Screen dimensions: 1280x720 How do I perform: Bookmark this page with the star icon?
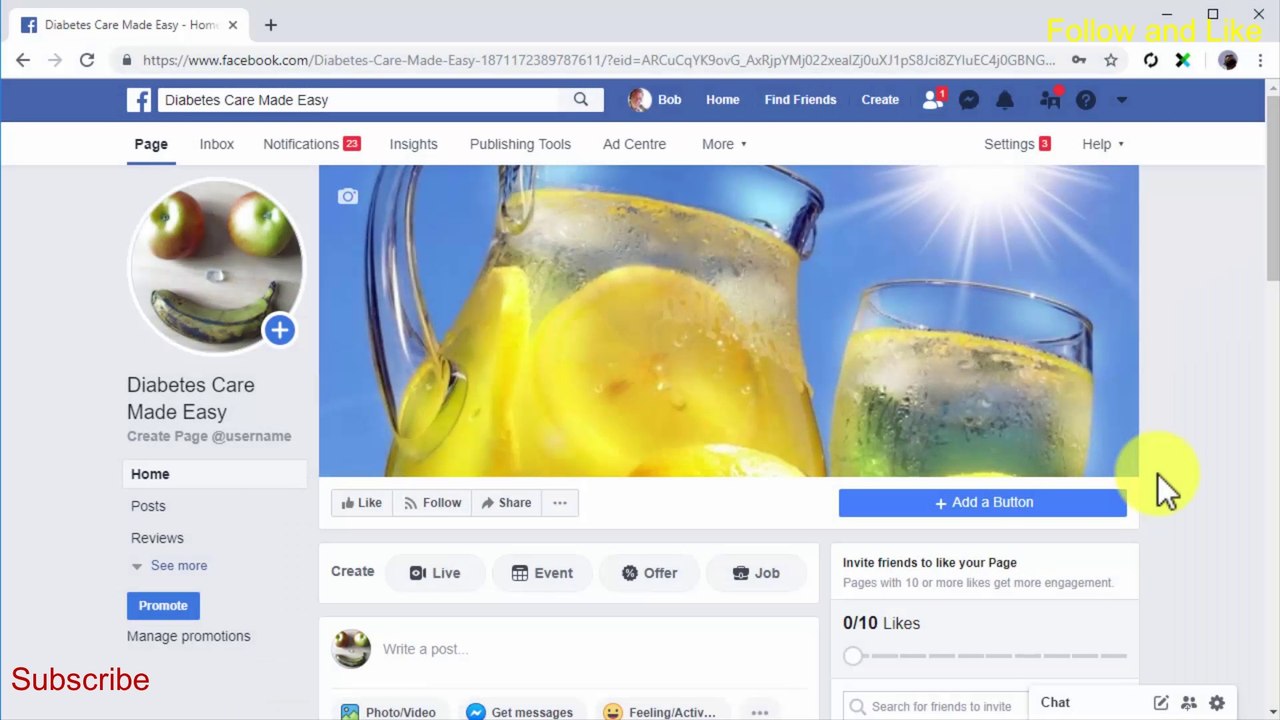tap(1111, 60)
